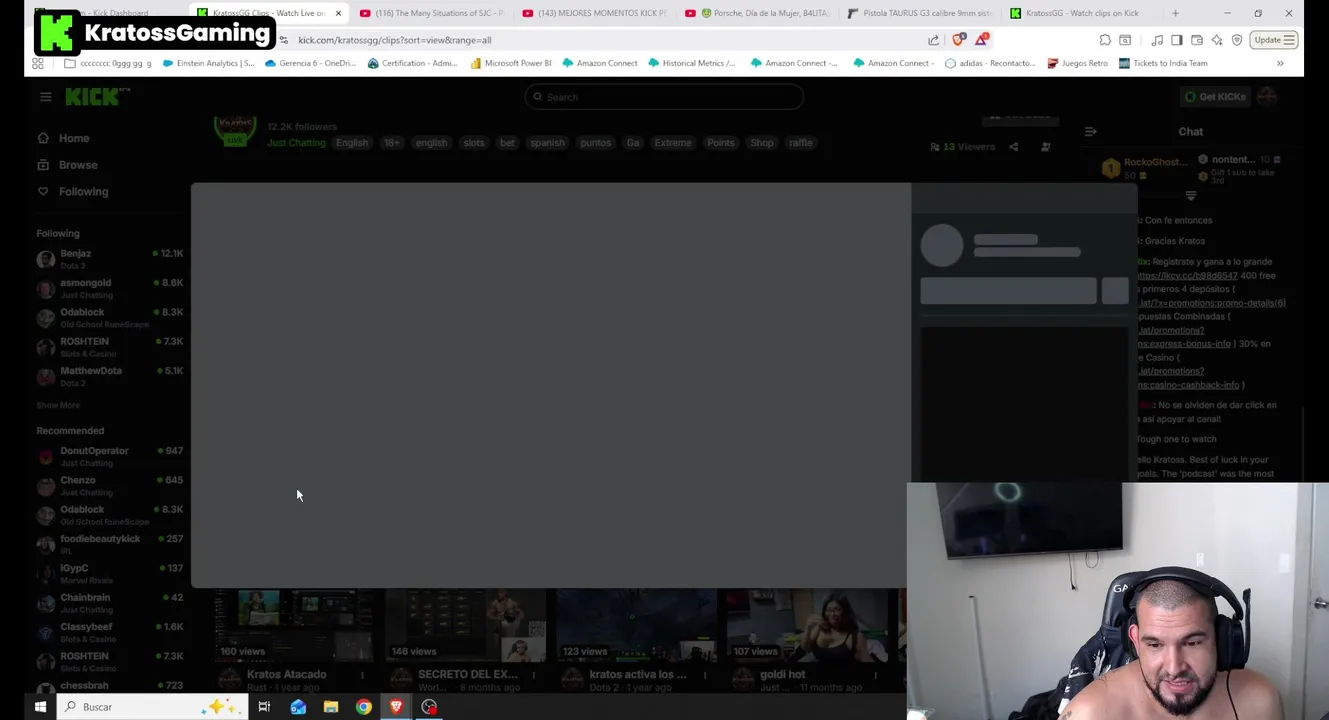
Task: Open Juegos Retro bookmark
Action: tap(1077, 63)
